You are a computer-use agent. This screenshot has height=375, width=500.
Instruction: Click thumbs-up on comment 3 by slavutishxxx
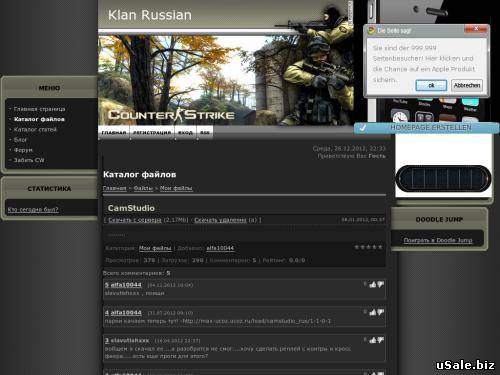[x=373, y=340]
